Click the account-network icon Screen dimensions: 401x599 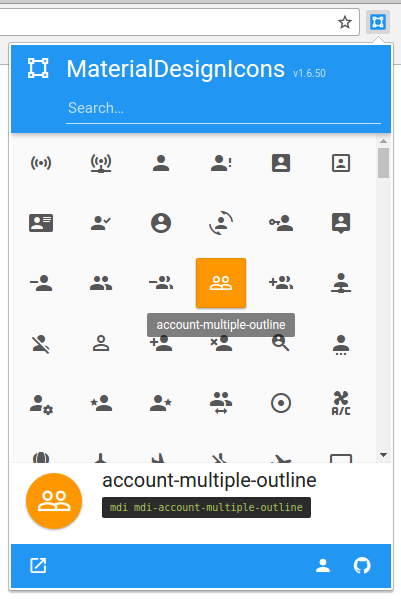pos(341,283)
